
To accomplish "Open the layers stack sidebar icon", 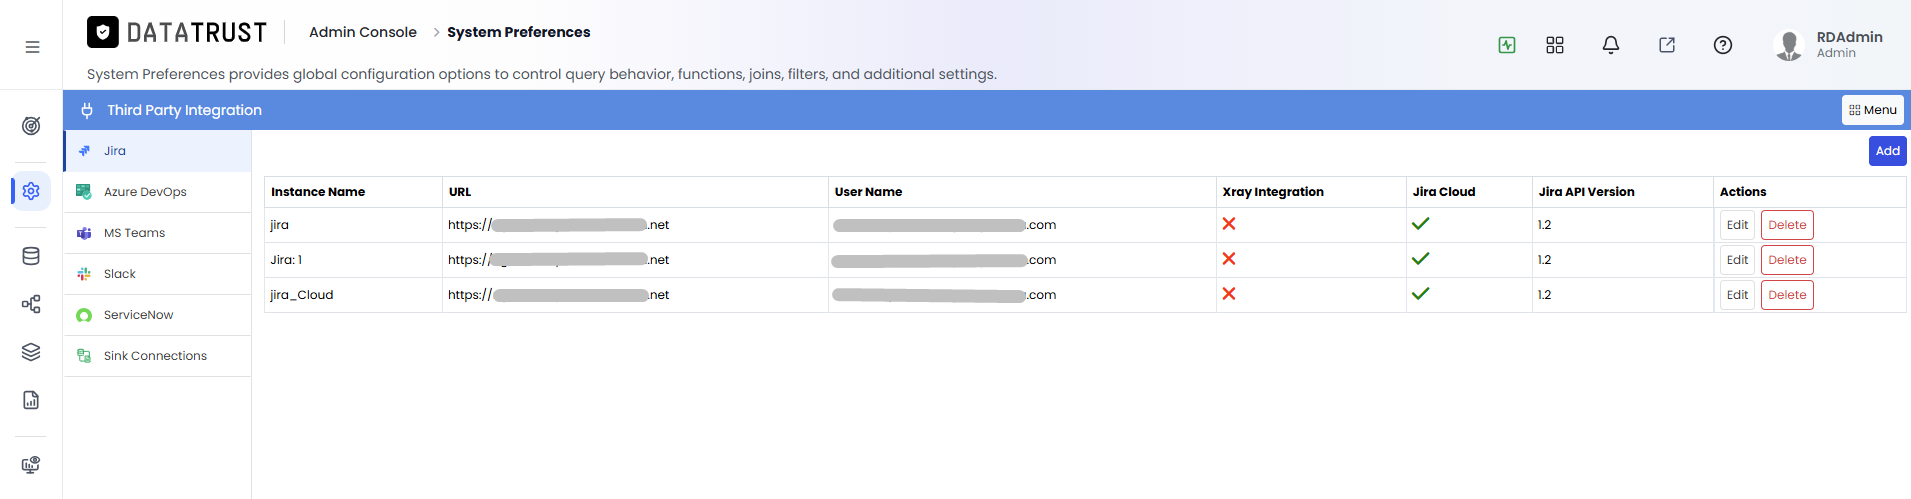I will [31, 352].
